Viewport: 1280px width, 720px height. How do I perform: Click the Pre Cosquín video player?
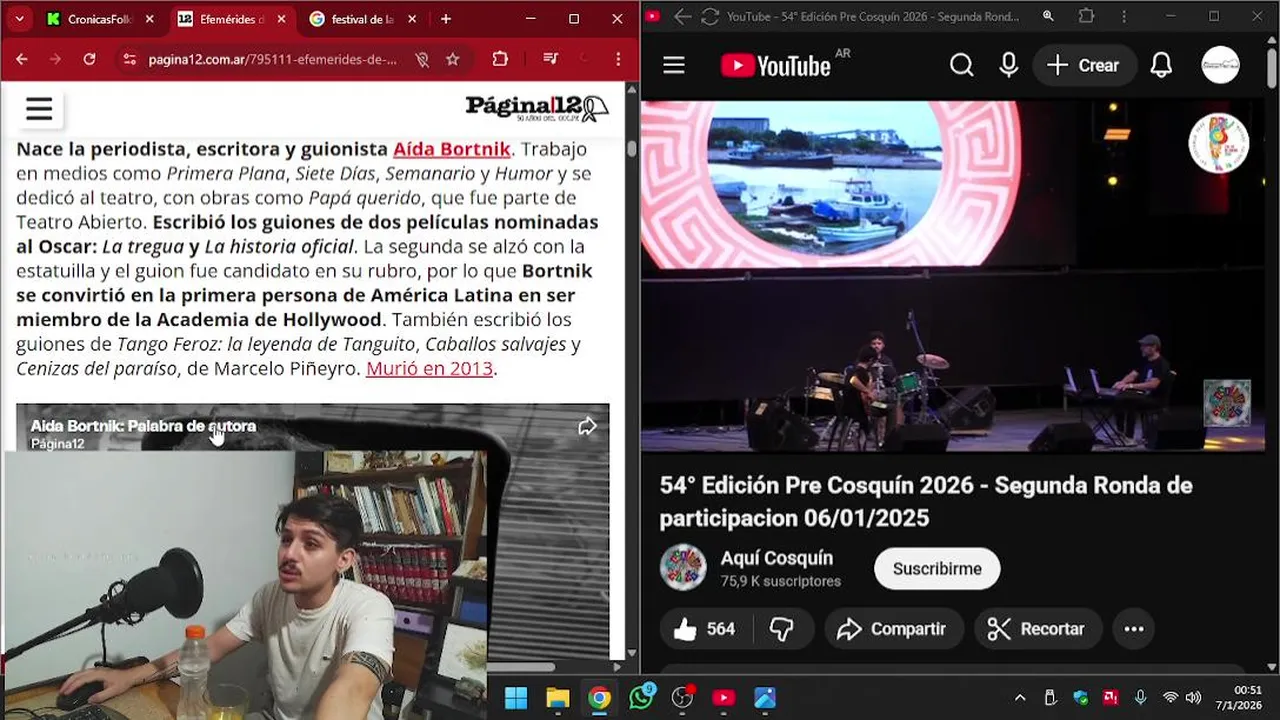coord(952,276)
